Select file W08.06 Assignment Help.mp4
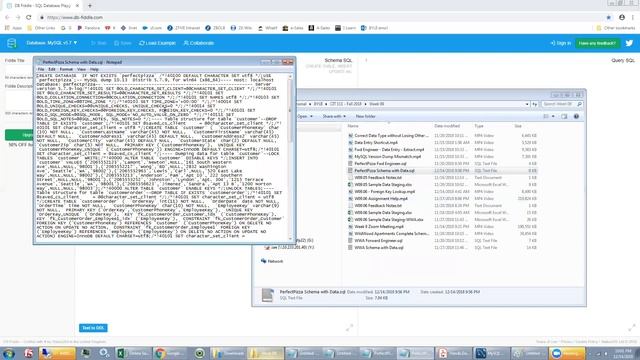 pyautogui.click(x=381, y=199)
